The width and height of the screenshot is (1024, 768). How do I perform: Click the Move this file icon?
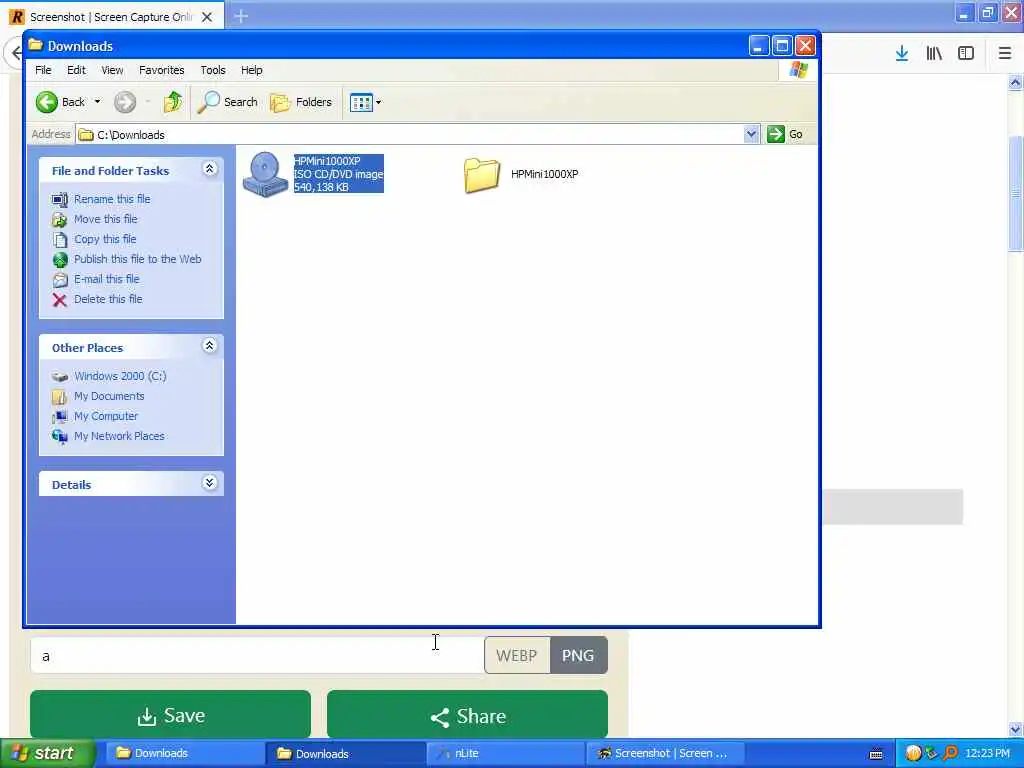pos(59,219)
